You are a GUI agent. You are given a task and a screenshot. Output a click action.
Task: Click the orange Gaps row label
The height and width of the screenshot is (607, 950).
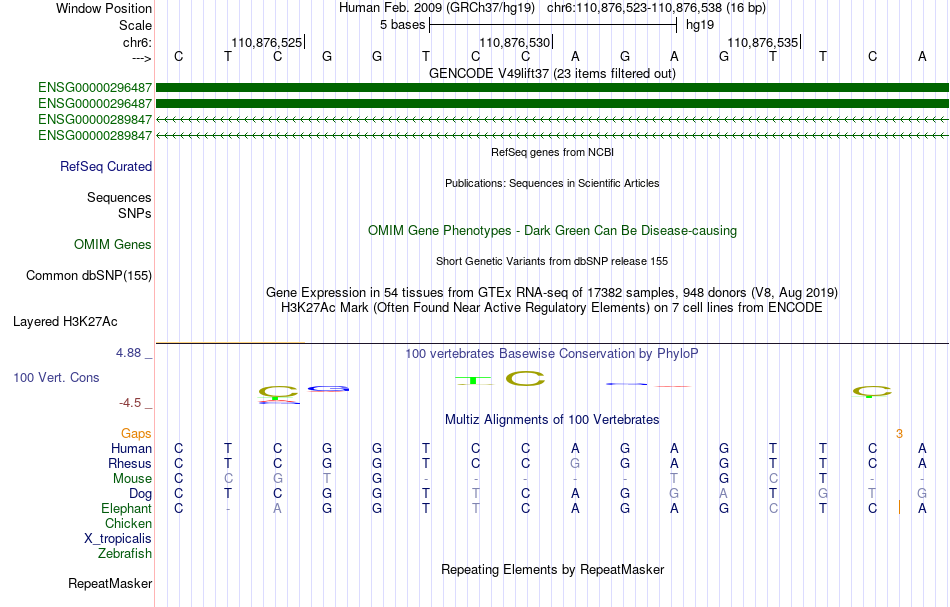tap(136, 433)
